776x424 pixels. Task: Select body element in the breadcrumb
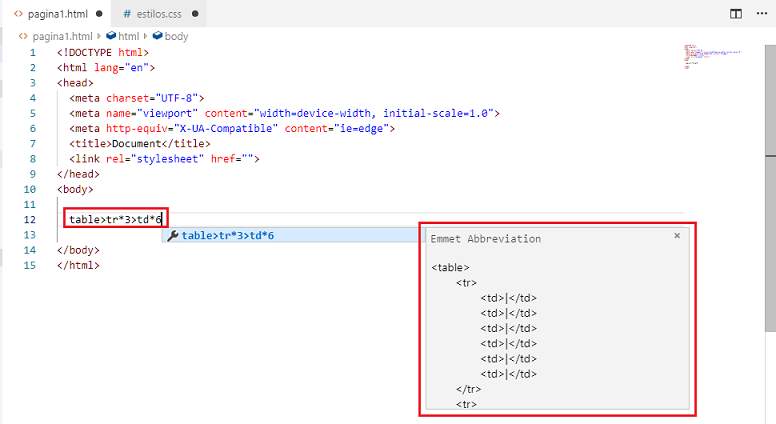pos(176,36)
